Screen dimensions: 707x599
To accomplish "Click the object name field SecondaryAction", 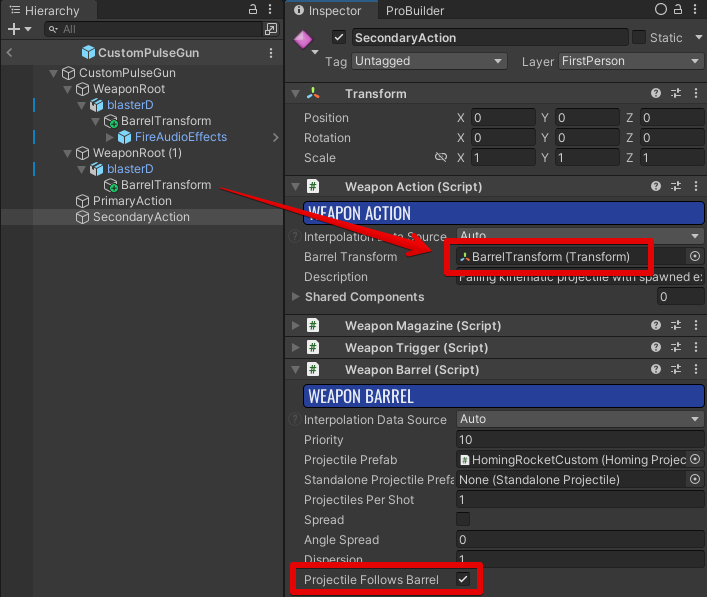I will pyautogui.click(x=490, y=37).
